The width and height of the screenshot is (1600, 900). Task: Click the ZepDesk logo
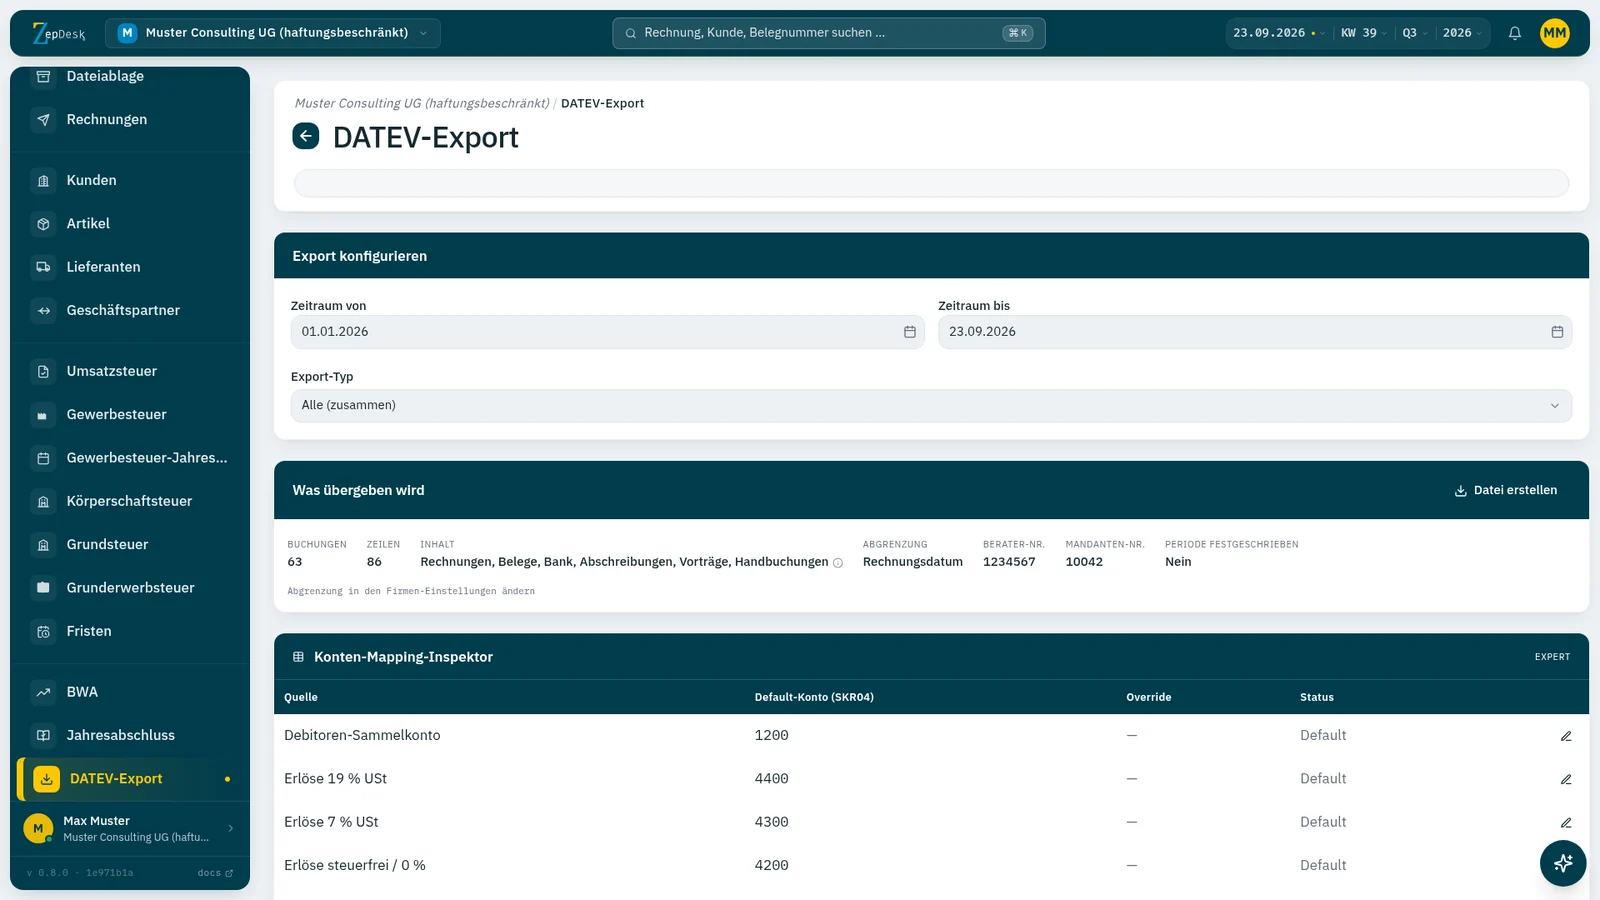59,33
